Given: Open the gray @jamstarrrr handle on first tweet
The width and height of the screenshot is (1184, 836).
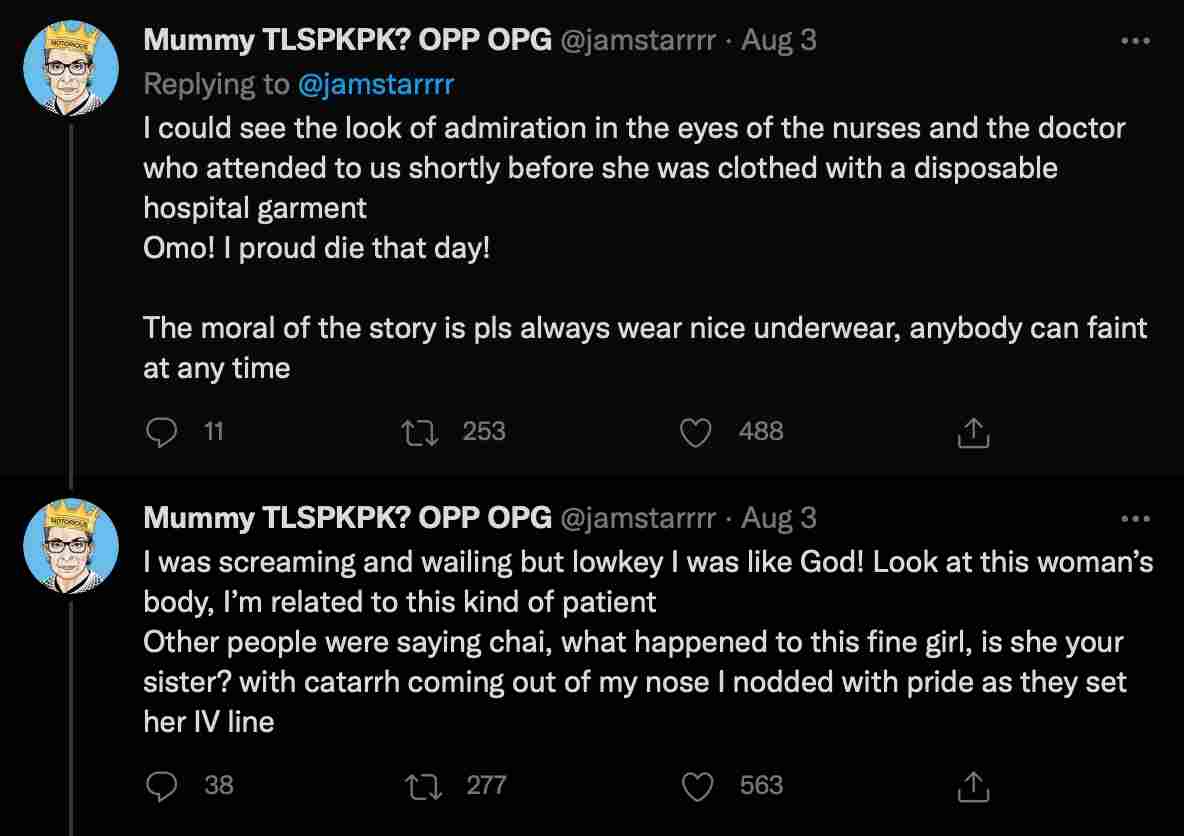Looking at the screenshot, I should pyautogui.click(x=637, y=41).
